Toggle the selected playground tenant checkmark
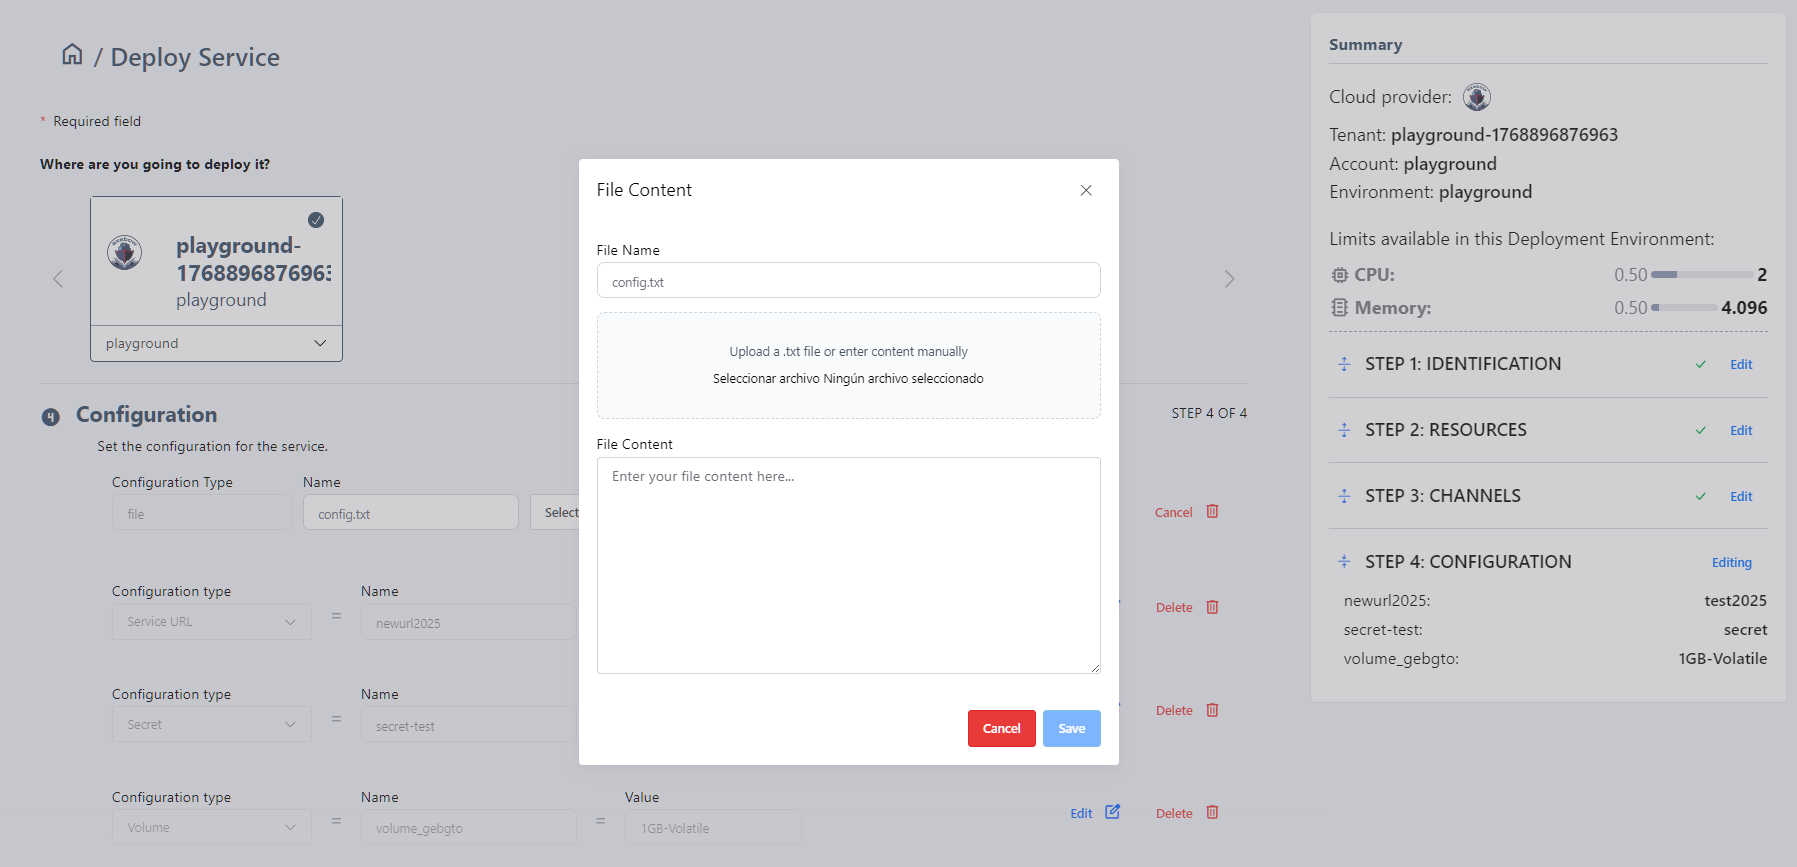1797x867 pixels. coord(316,220)
